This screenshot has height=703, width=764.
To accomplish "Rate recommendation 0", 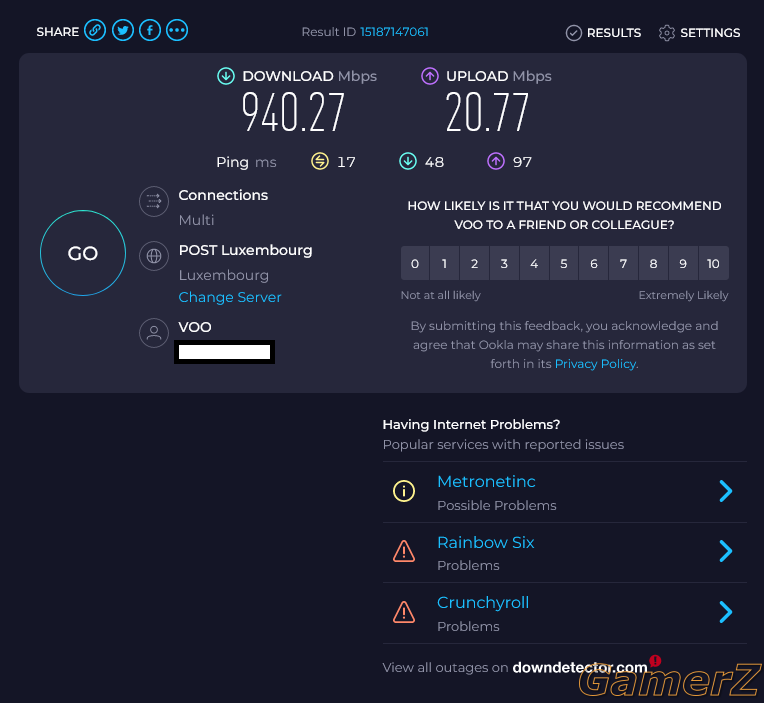I will 415,264.
